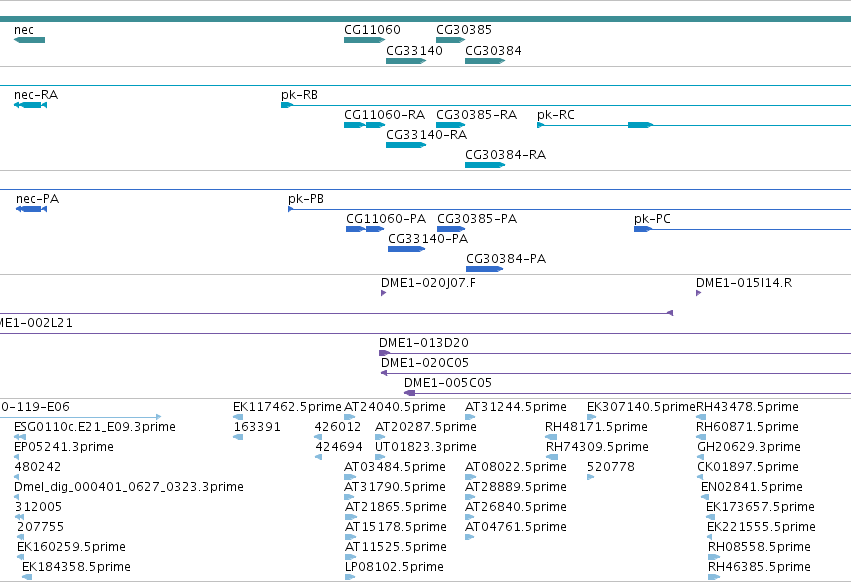
Task: Open the nec-RA transcript glyph
Action: (x=30, y=105)
